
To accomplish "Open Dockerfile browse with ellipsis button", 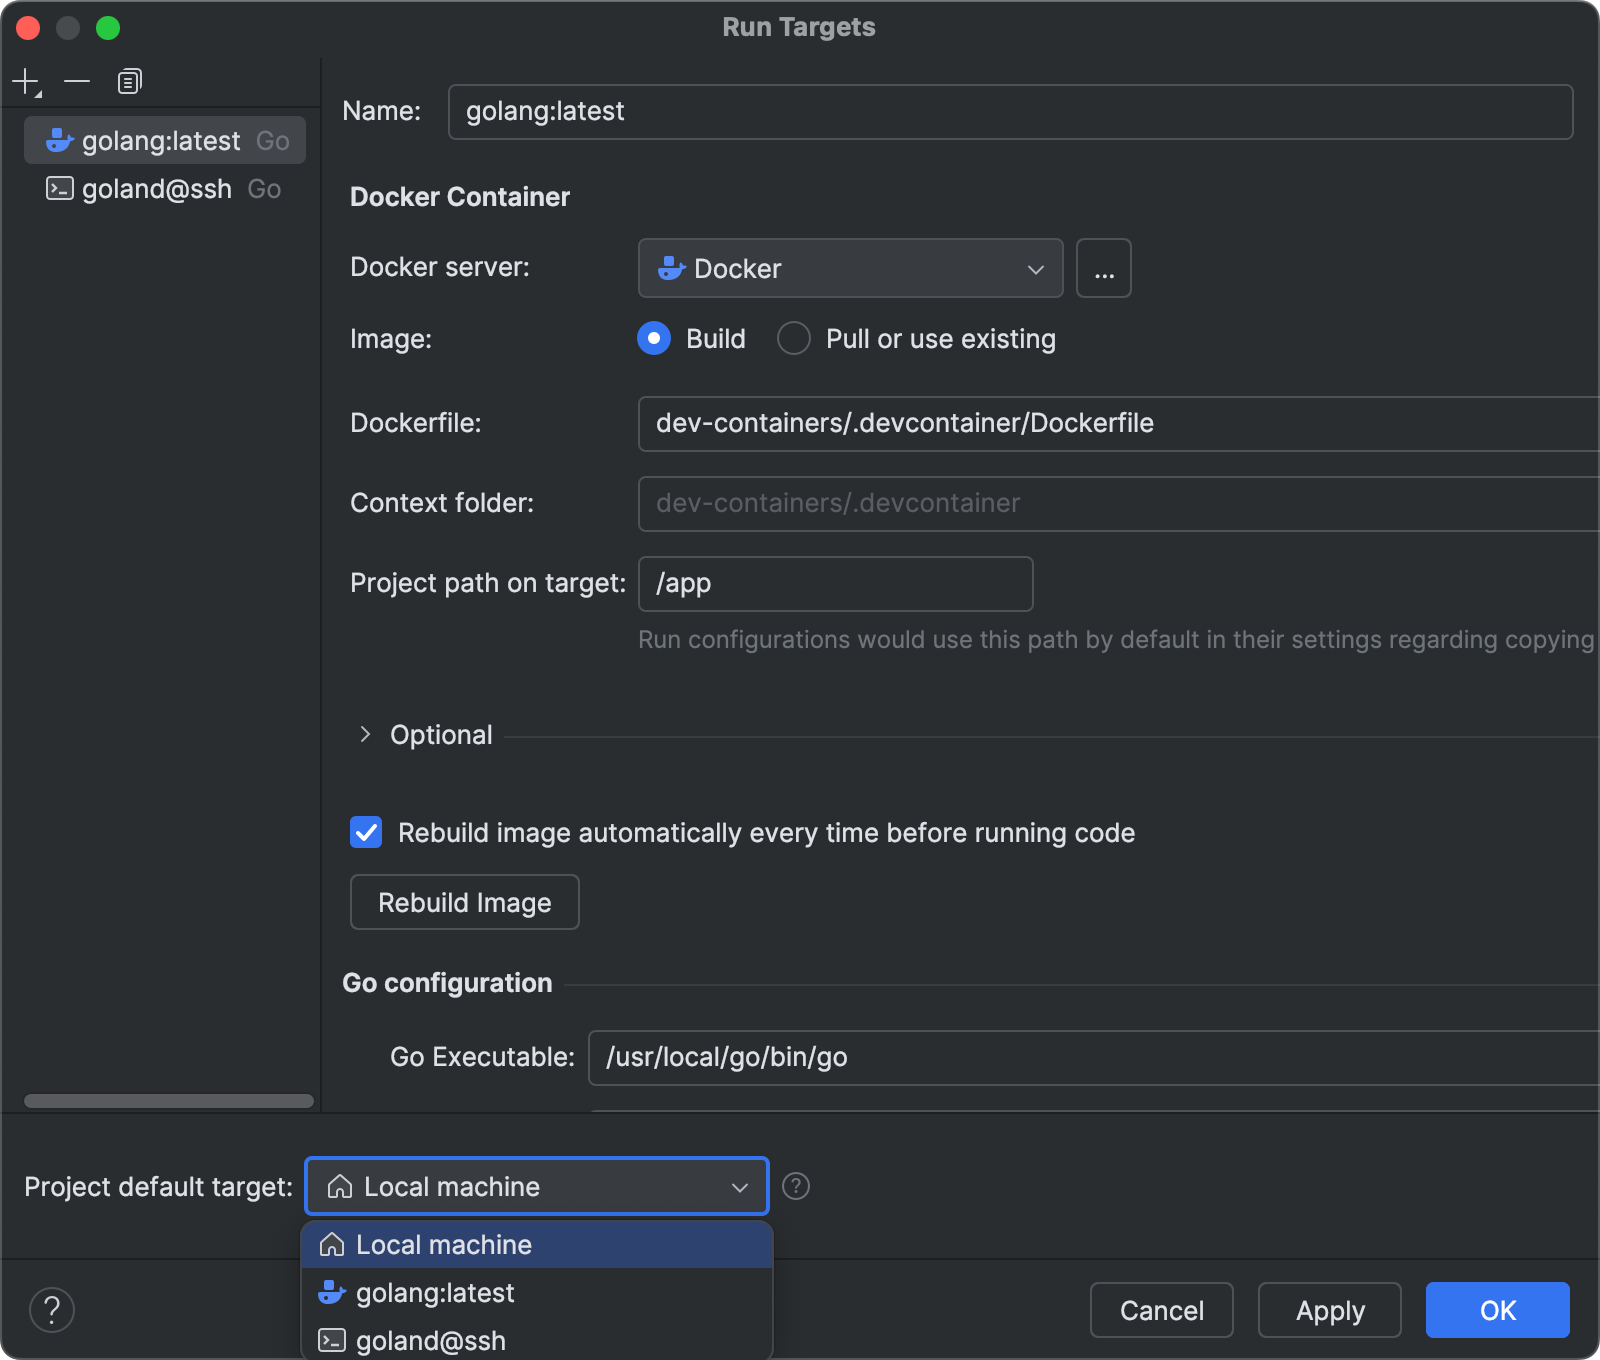I will [1103, 268].
